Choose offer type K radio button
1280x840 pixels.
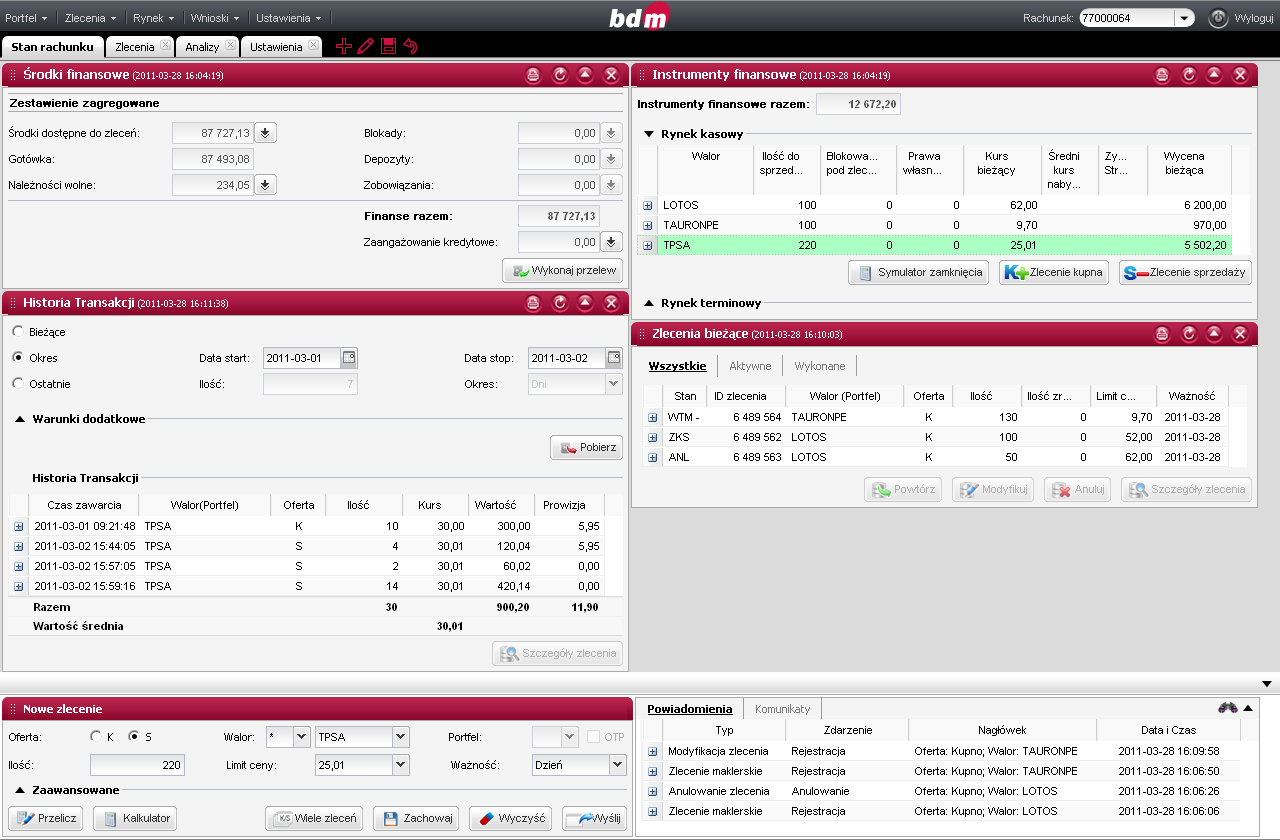96,737
